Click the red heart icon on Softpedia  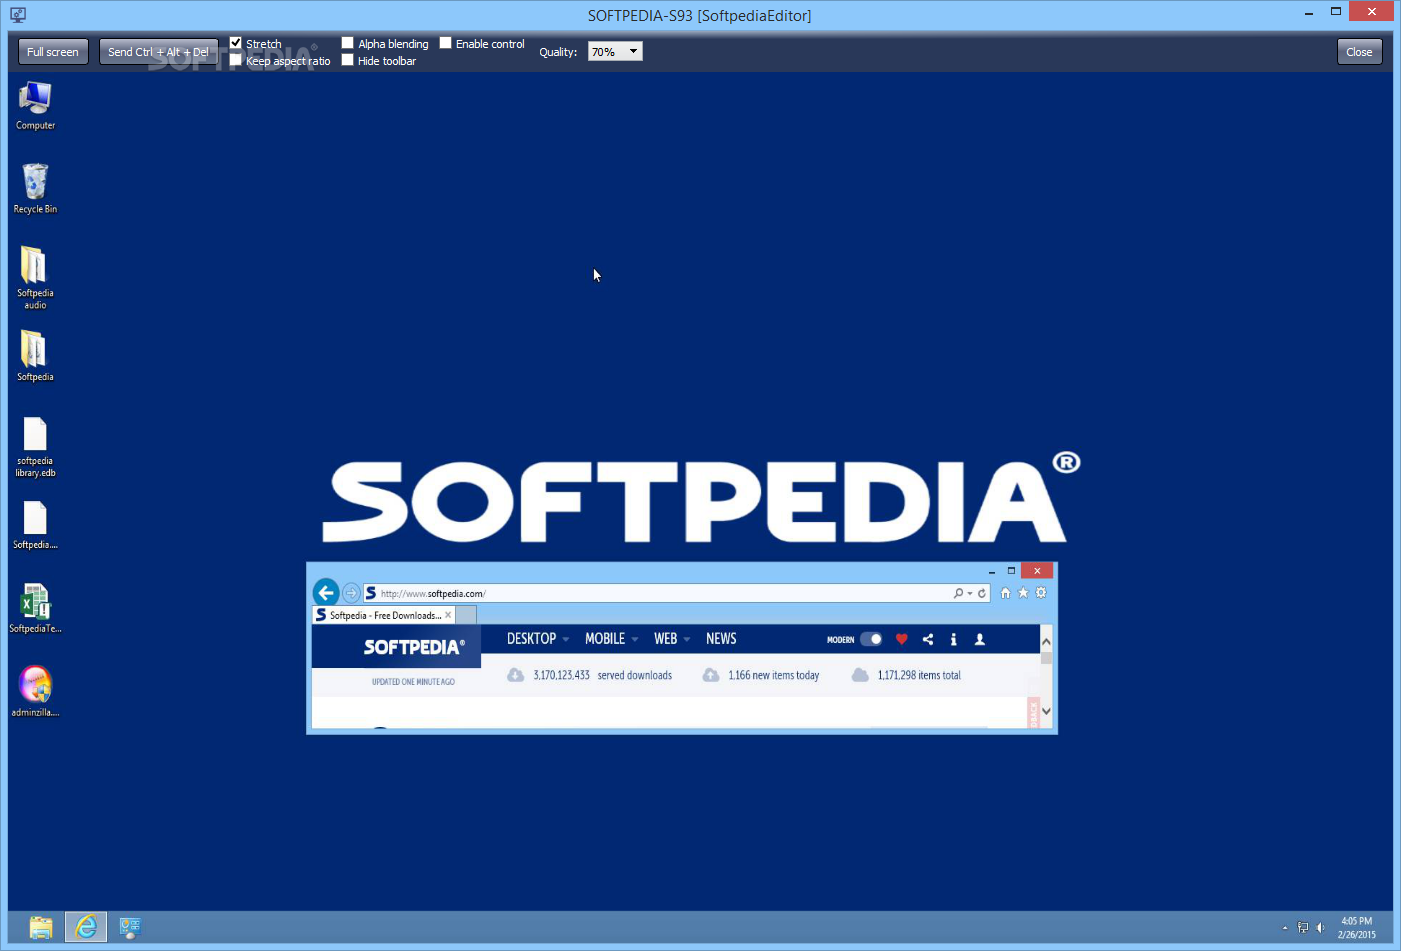point(901,639)
